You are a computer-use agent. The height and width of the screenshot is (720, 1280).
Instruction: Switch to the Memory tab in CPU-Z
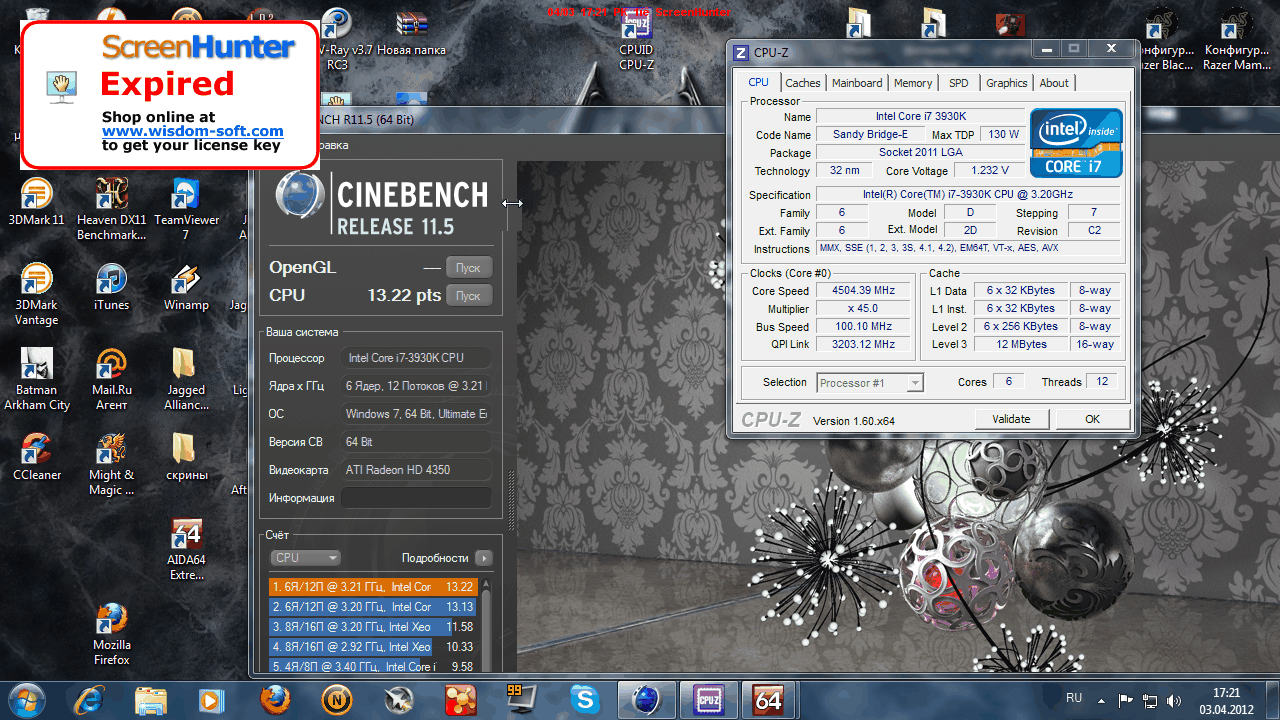(912, 83)
